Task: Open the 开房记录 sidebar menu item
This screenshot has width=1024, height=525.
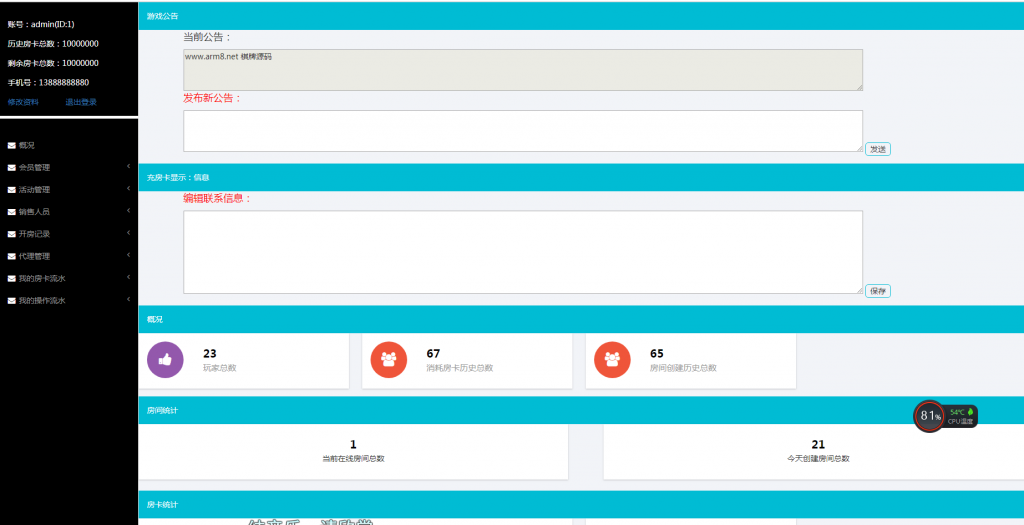Action: click(69, 234)
